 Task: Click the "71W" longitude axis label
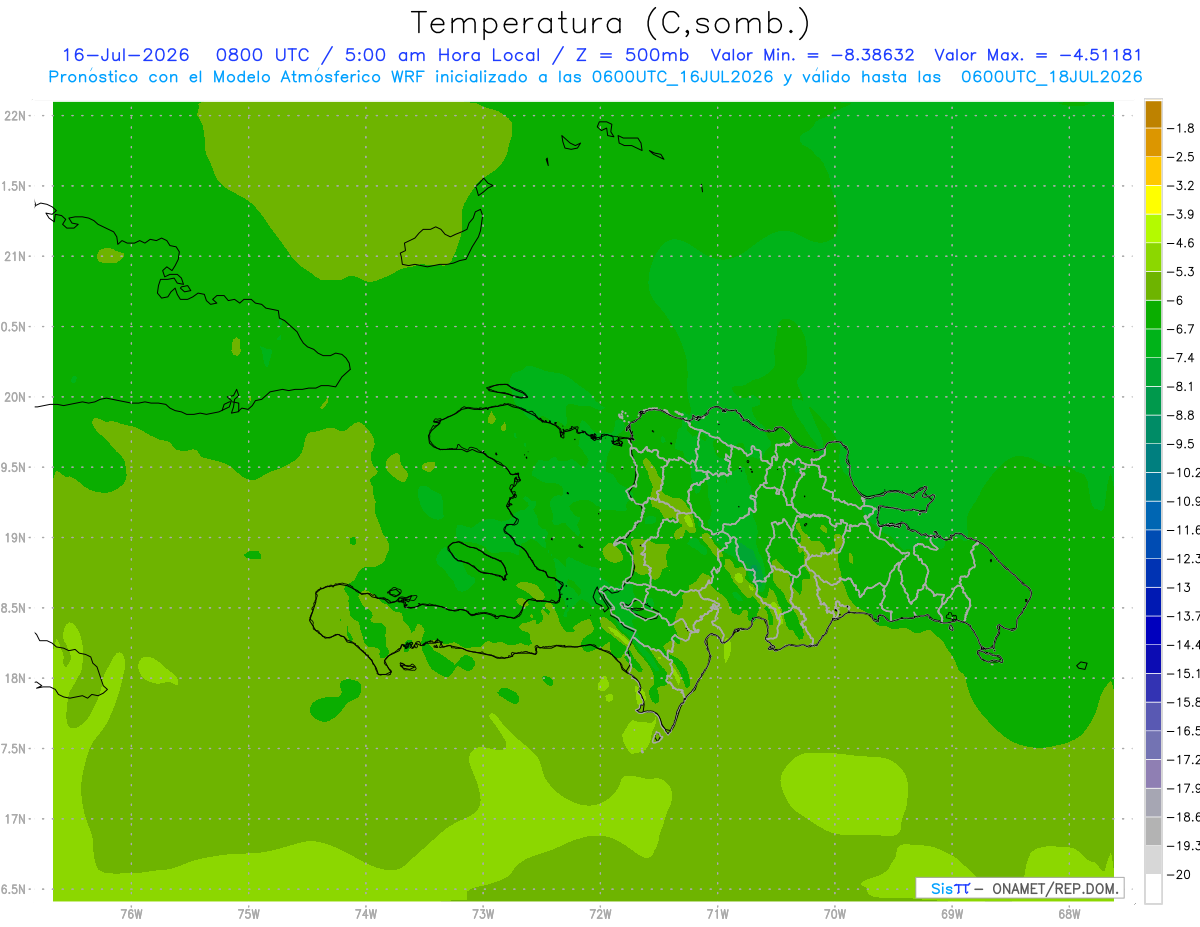click(x=717, y=914)
